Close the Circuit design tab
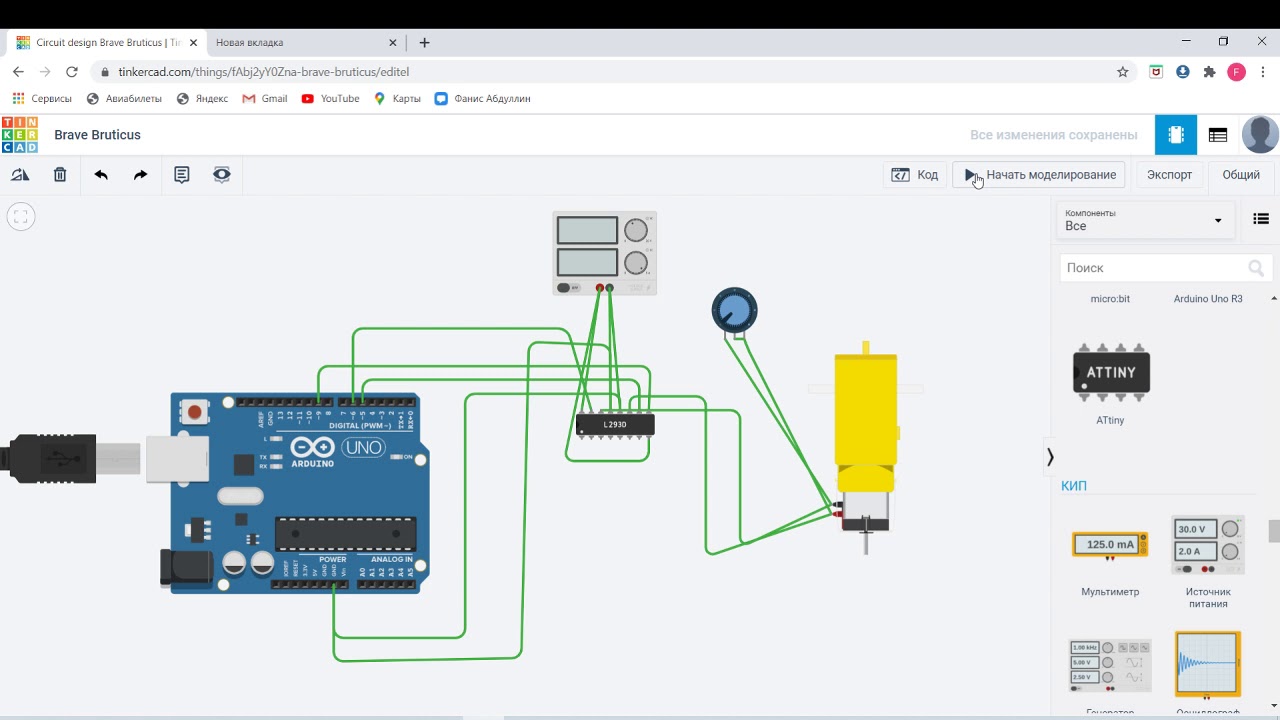Viewport: 1280px width, 720px height. point(193,43)
